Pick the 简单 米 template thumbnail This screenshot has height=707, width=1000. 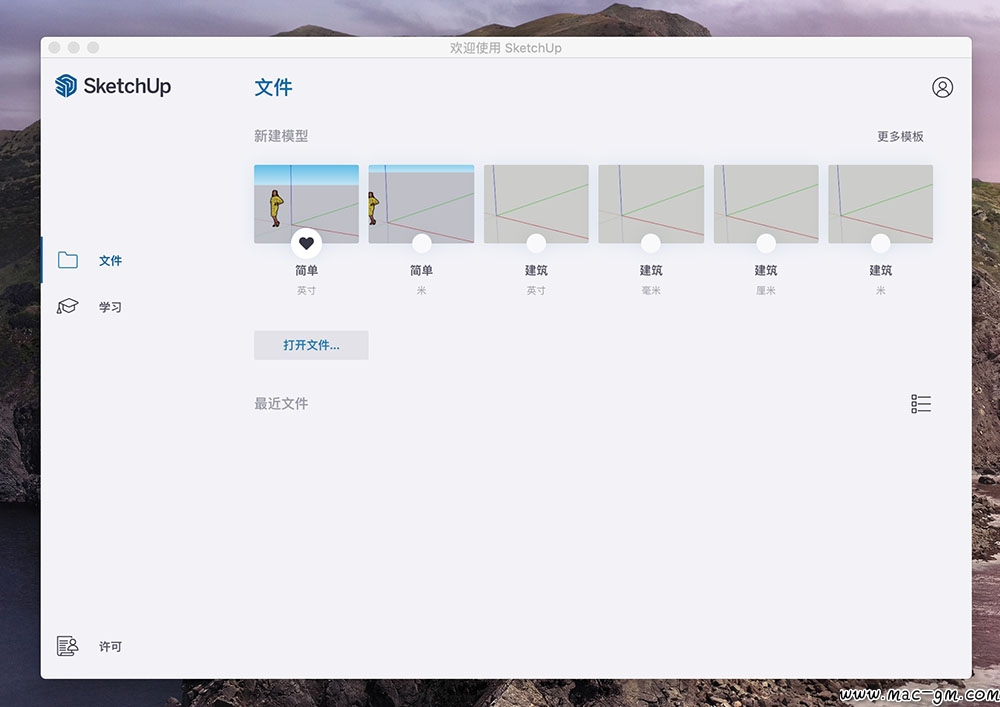pyautogui.click(x=421, y=198)
